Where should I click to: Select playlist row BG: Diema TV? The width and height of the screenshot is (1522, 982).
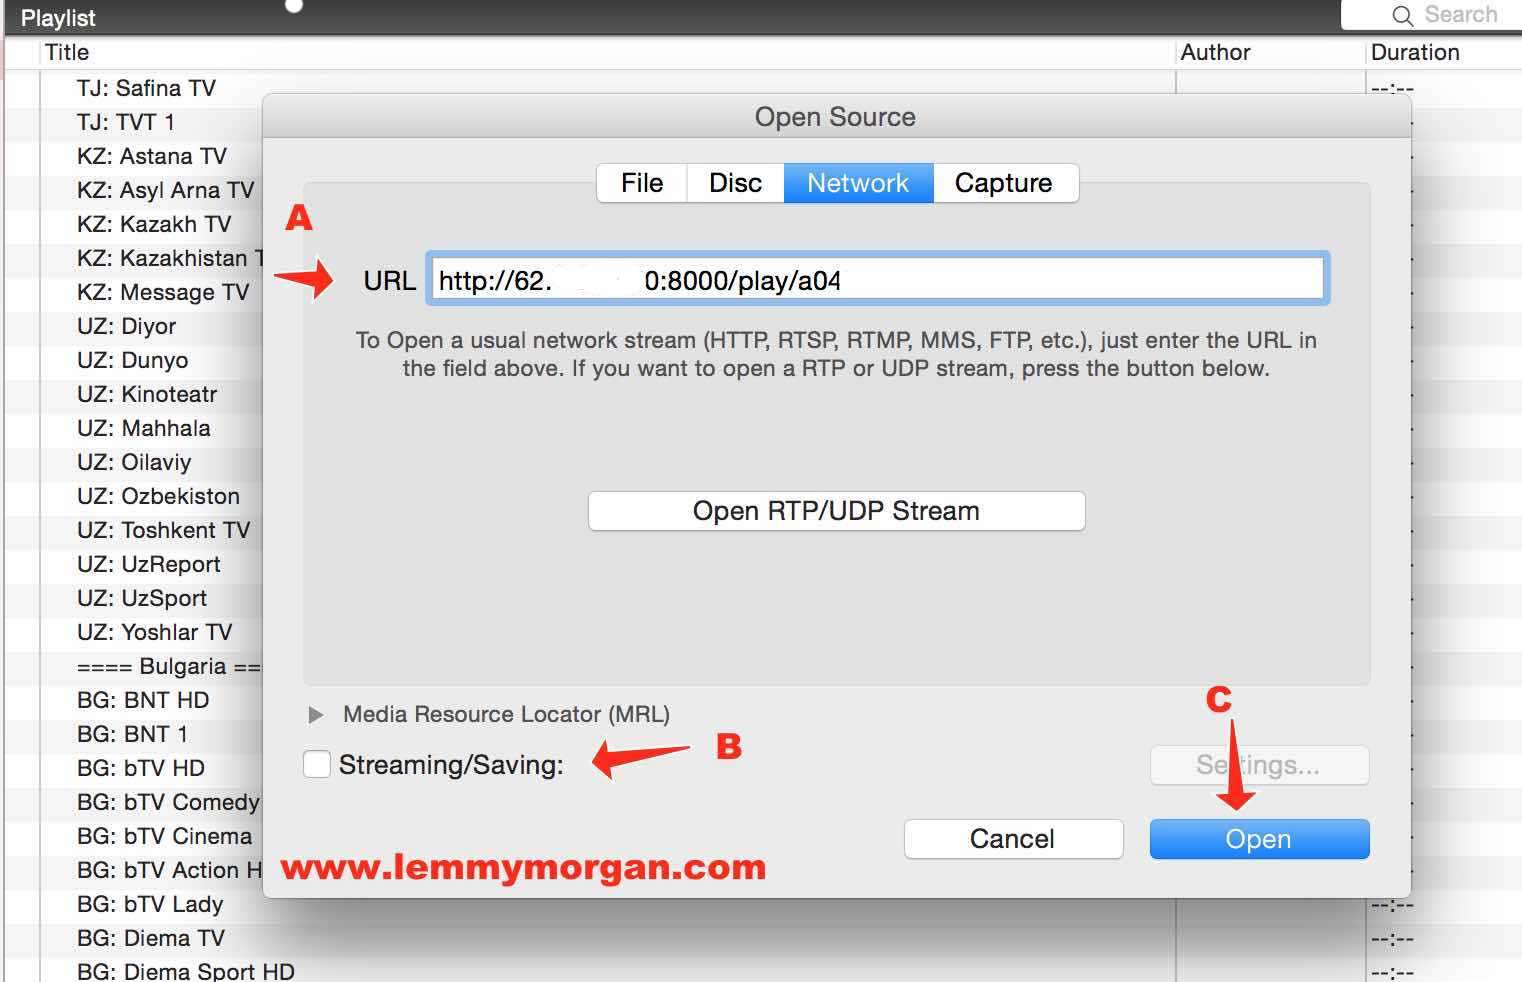151,938
